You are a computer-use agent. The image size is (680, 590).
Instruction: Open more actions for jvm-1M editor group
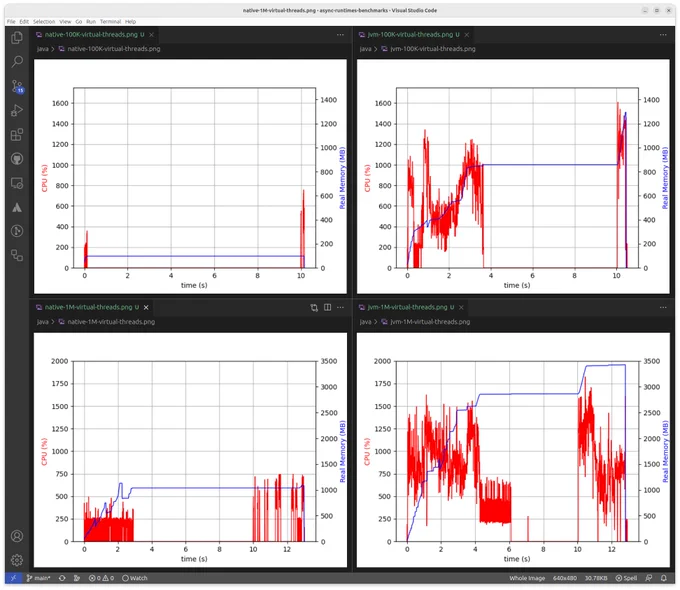pos(663,308)
